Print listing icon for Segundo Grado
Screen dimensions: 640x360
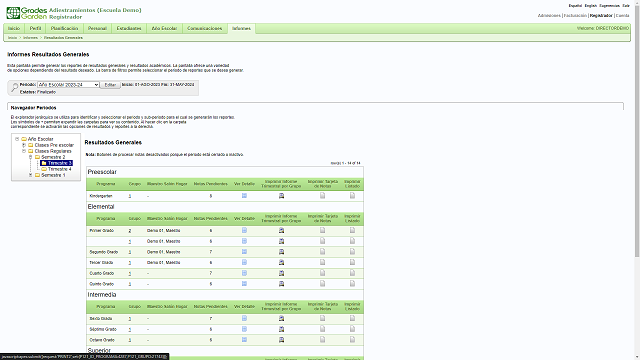pos(352,252)
